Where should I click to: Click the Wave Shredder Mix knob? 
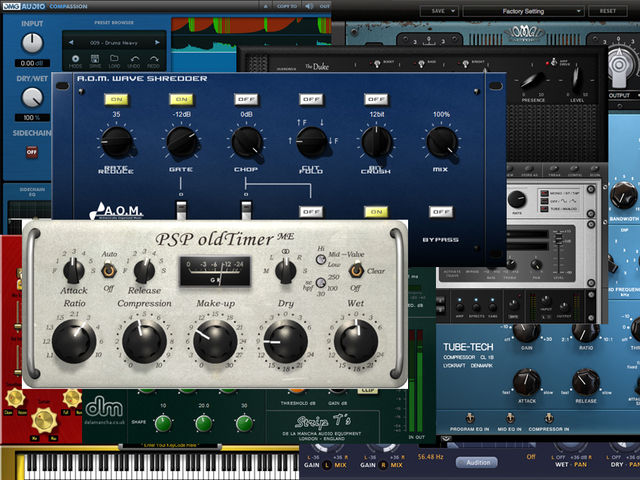(x=441, y=142)
